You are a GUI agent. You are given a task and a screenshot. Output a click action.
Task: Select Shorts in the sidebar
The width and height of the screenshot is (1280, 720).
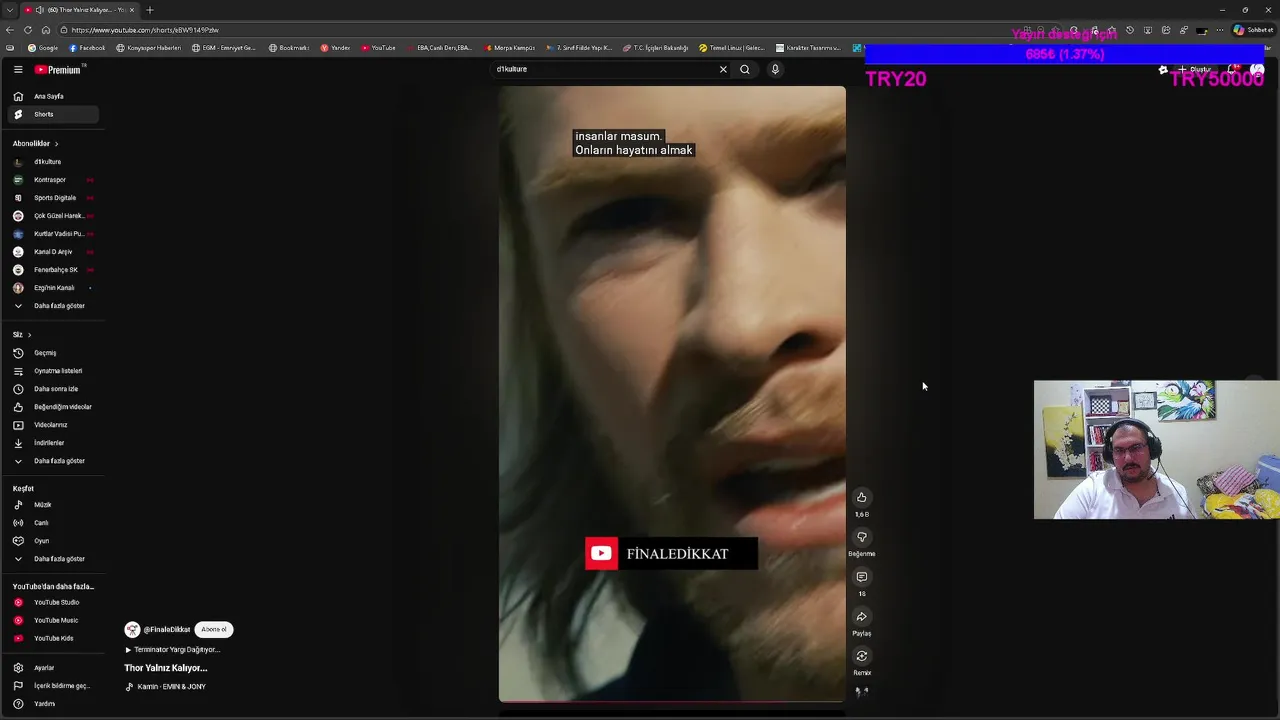[53, 114]
